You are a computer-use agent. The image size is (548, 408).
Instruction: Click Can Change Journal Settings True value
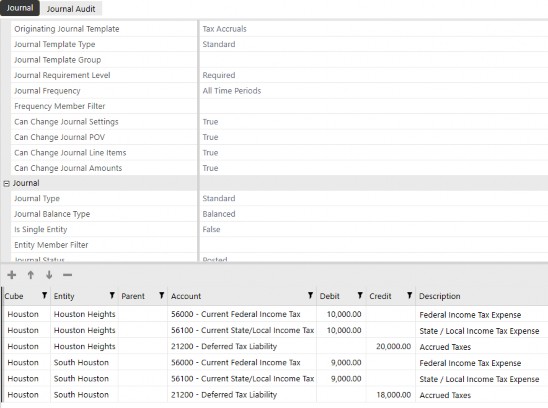[x=374, y=122]
